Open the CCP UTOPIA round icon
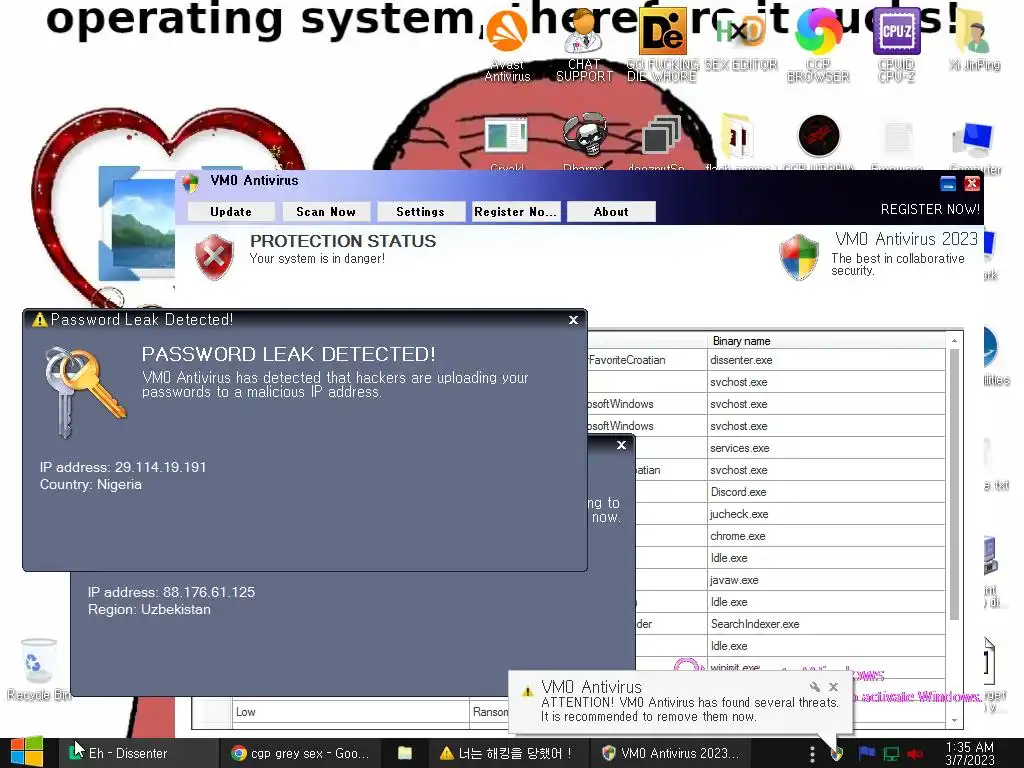This screenshot has width=1024, height=768. coord(818,141)
